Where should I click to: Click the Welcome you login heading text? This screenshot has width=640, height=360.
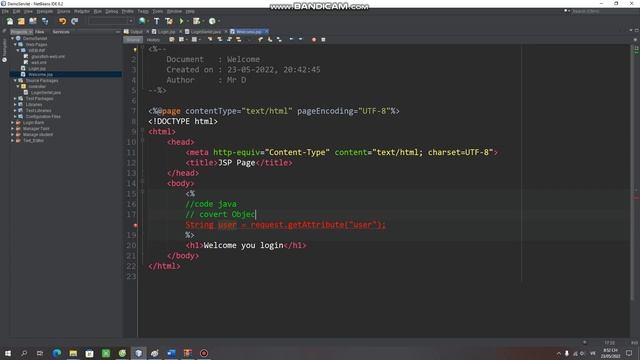[243, 245]
